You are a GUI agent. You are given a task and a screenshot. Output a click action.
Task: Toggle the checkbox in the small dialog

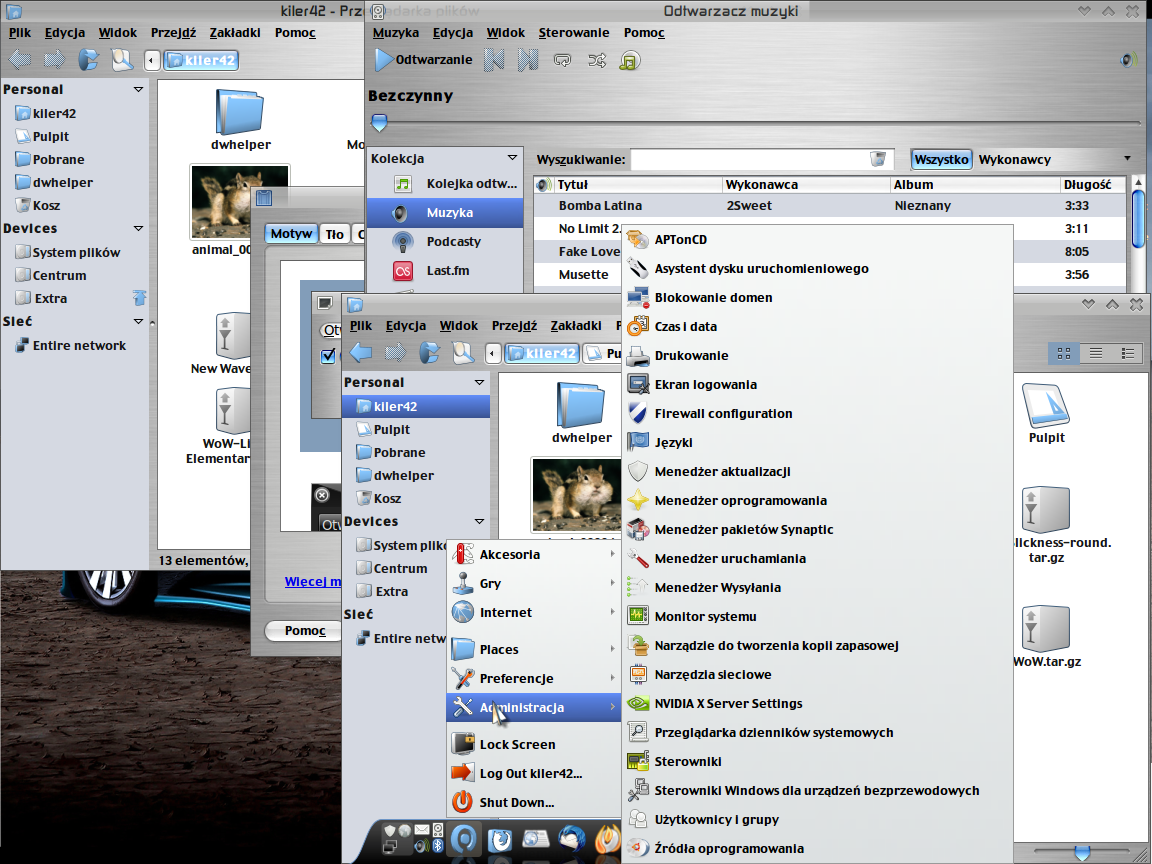point(328,356)
